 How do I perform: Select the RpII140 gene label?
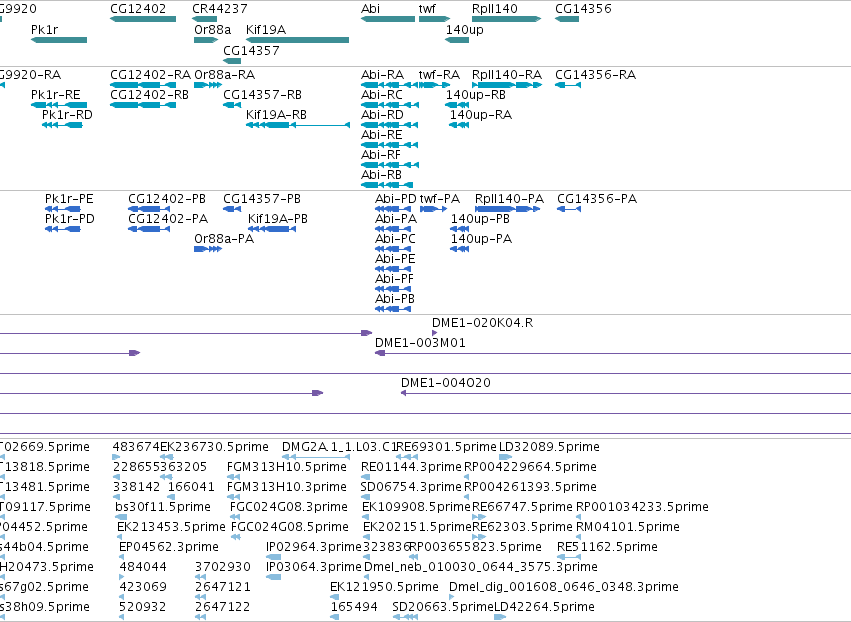pyautogui.click(x=495, y=9)
